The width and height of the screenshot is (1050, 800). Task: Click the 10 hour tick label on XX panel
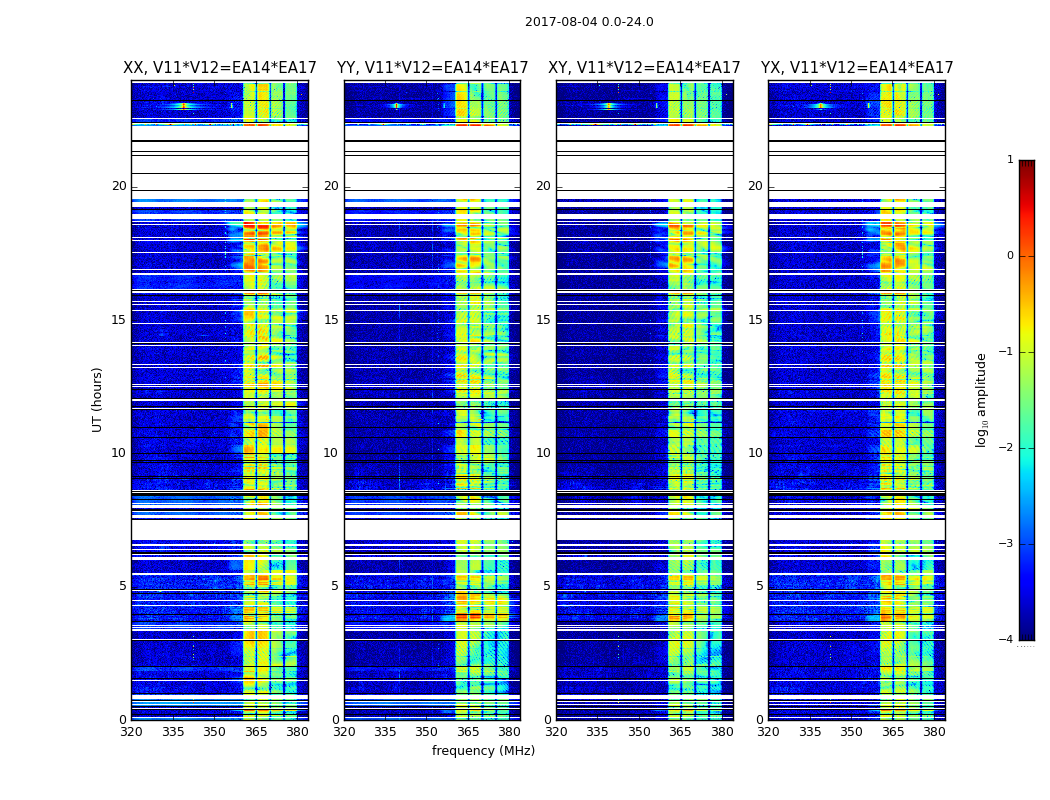click(x=119, y=453)
